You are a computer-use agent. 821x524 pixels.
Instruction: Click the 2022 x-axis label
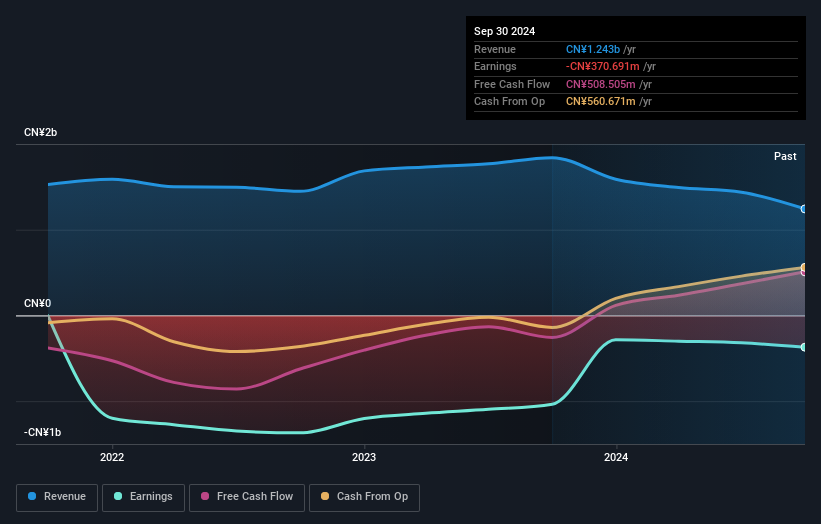pos(112,457)
